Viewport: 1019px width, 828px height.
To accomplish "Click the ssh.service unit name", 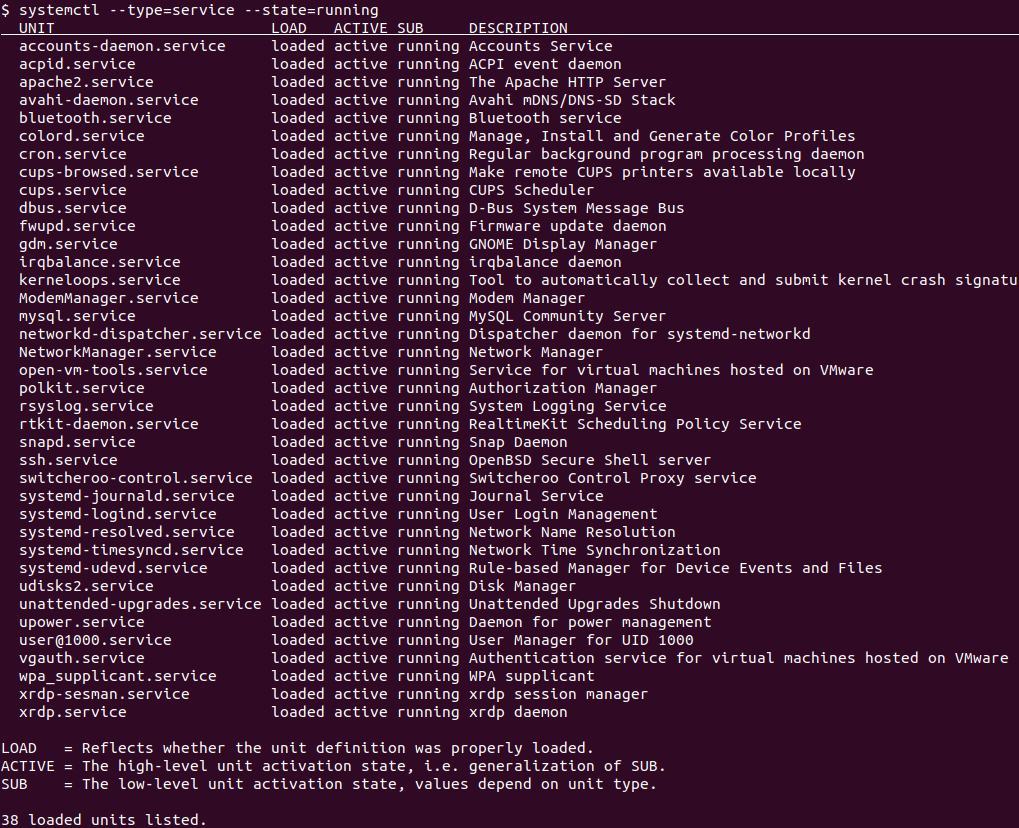I will (x=68, y=460).
